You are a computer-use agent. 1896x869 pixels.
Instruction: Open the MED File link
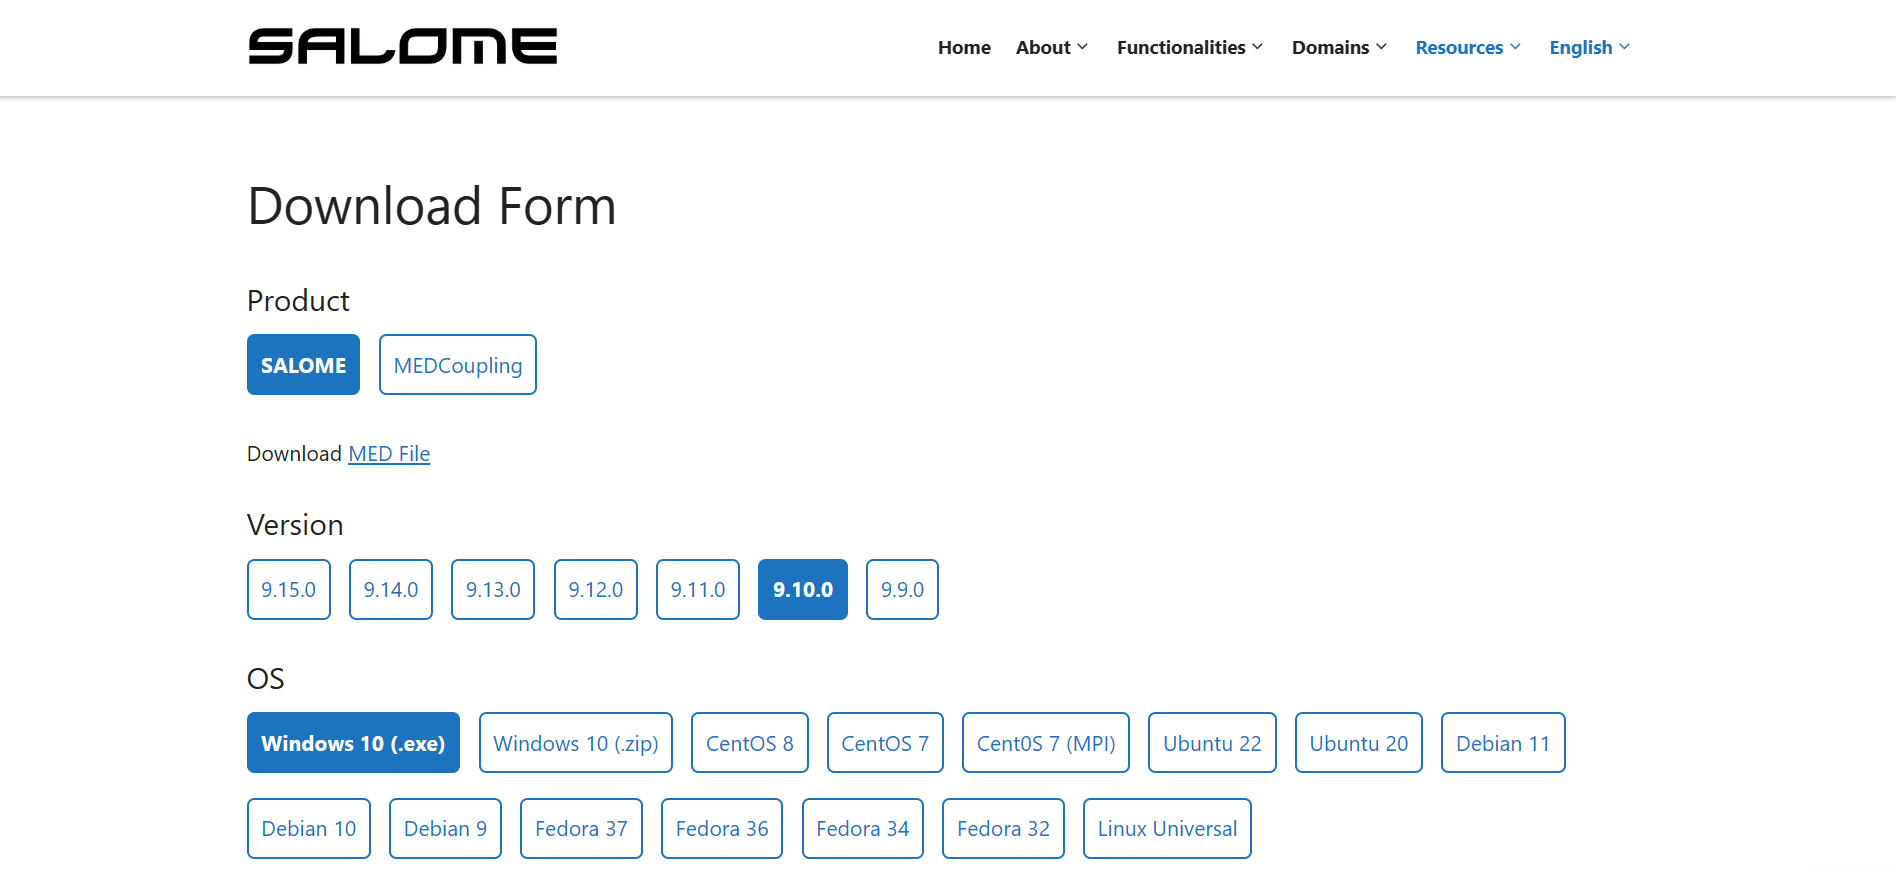pos(389,454)
